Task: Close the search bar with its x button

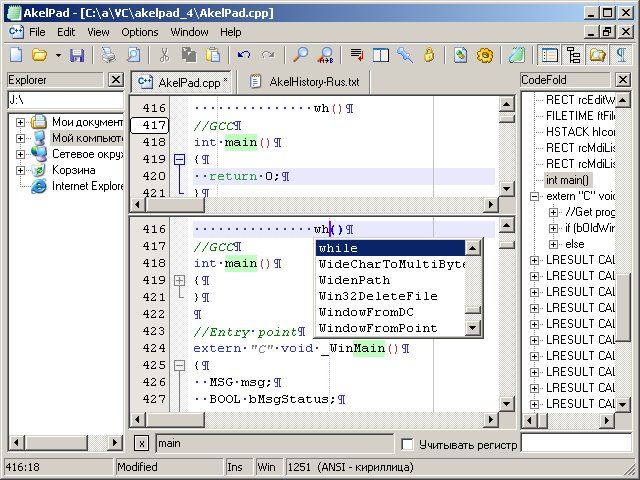Action: pyautogui.click(x=141, y=444)
